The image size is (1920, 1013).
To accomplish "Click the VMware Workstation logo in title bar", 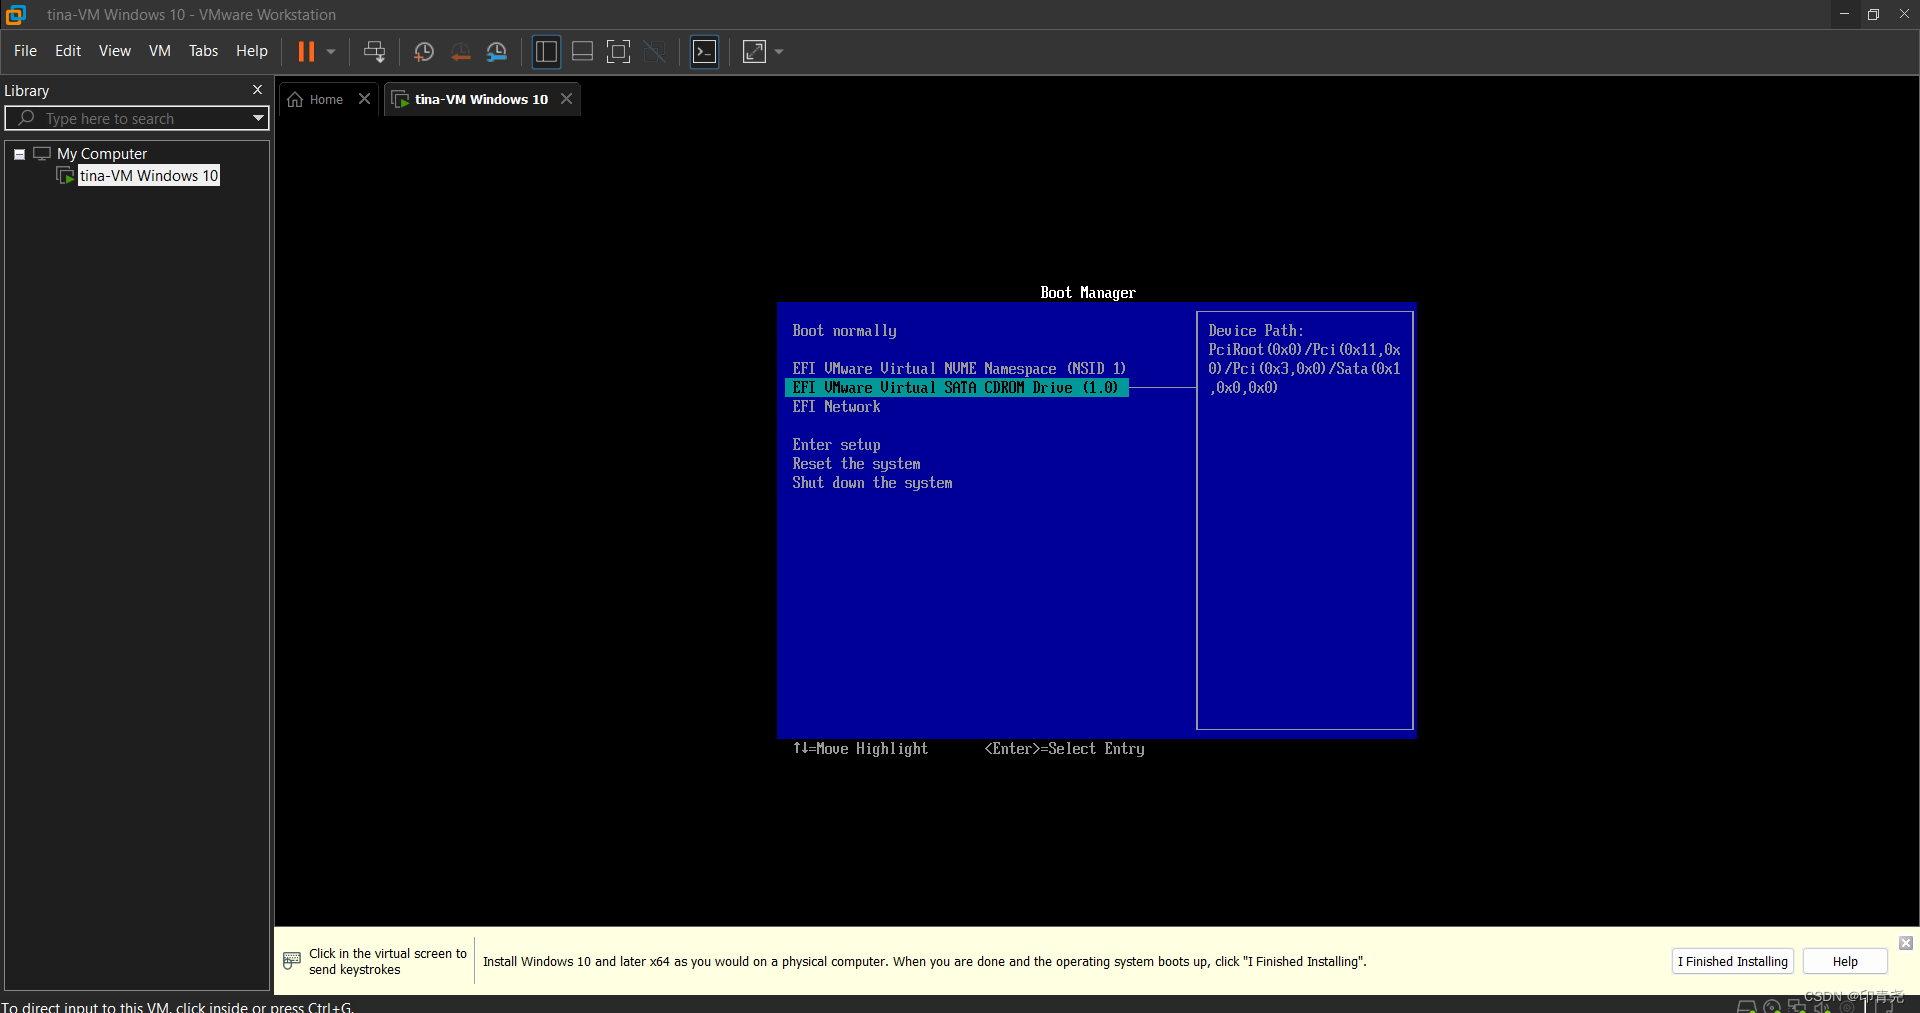I will [x=16, y=15].
